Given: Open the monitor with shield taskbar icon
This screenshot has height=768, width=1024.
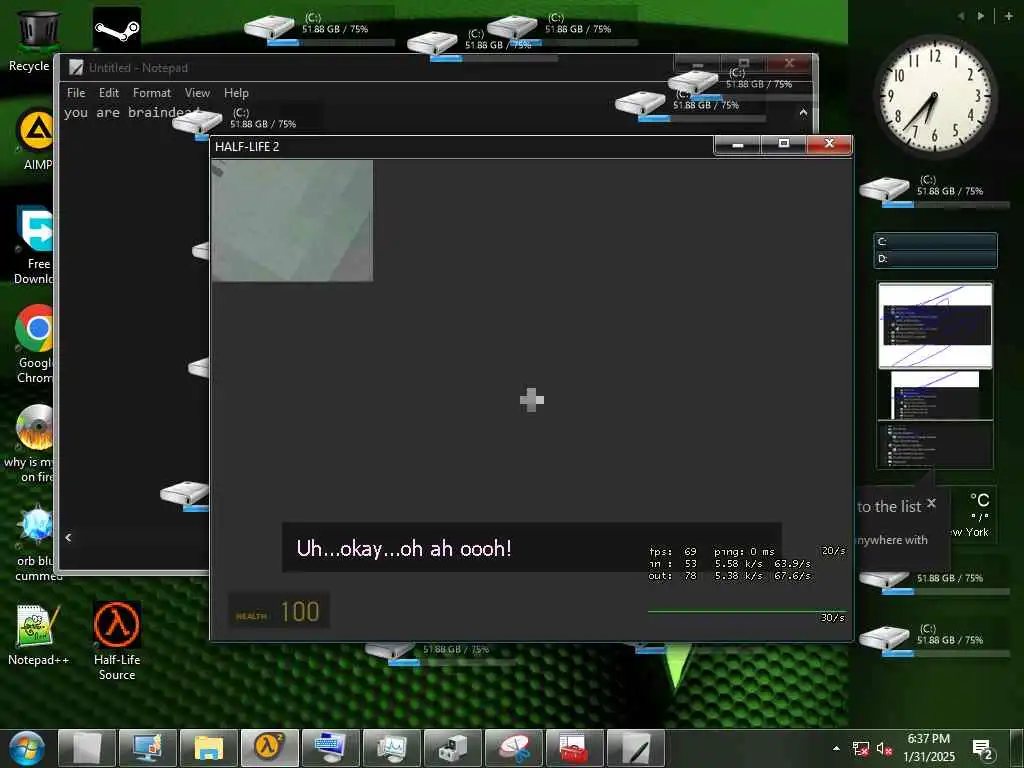Looking at the screenshot, I should (x=148, y=748).
